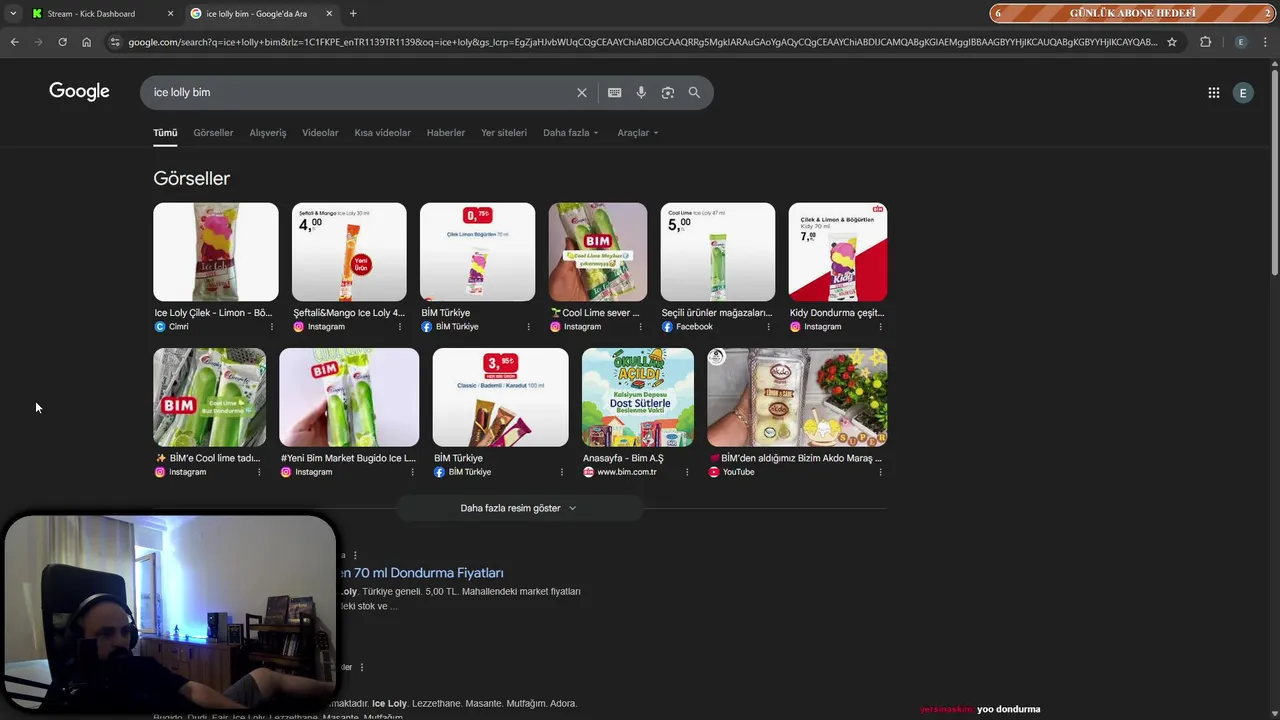
Task: Open options for 70 ml Dondurma result
Action: pos(355,555)
